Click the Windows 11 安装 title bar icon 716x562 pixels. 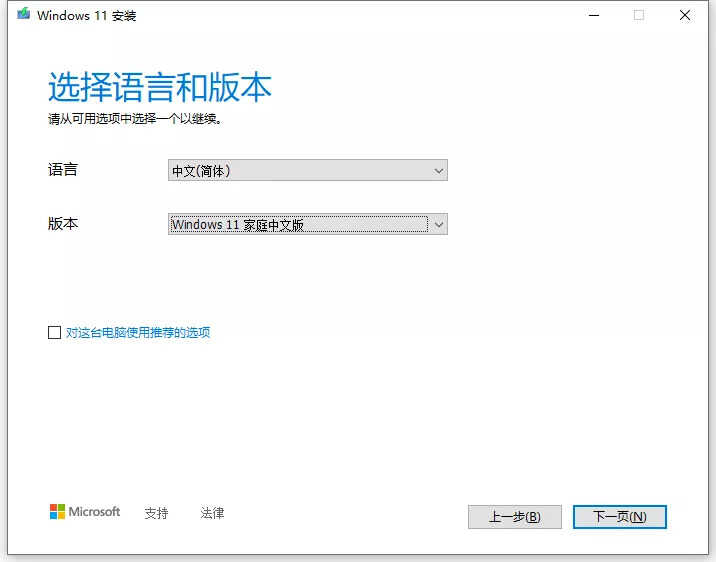[23, 14]
